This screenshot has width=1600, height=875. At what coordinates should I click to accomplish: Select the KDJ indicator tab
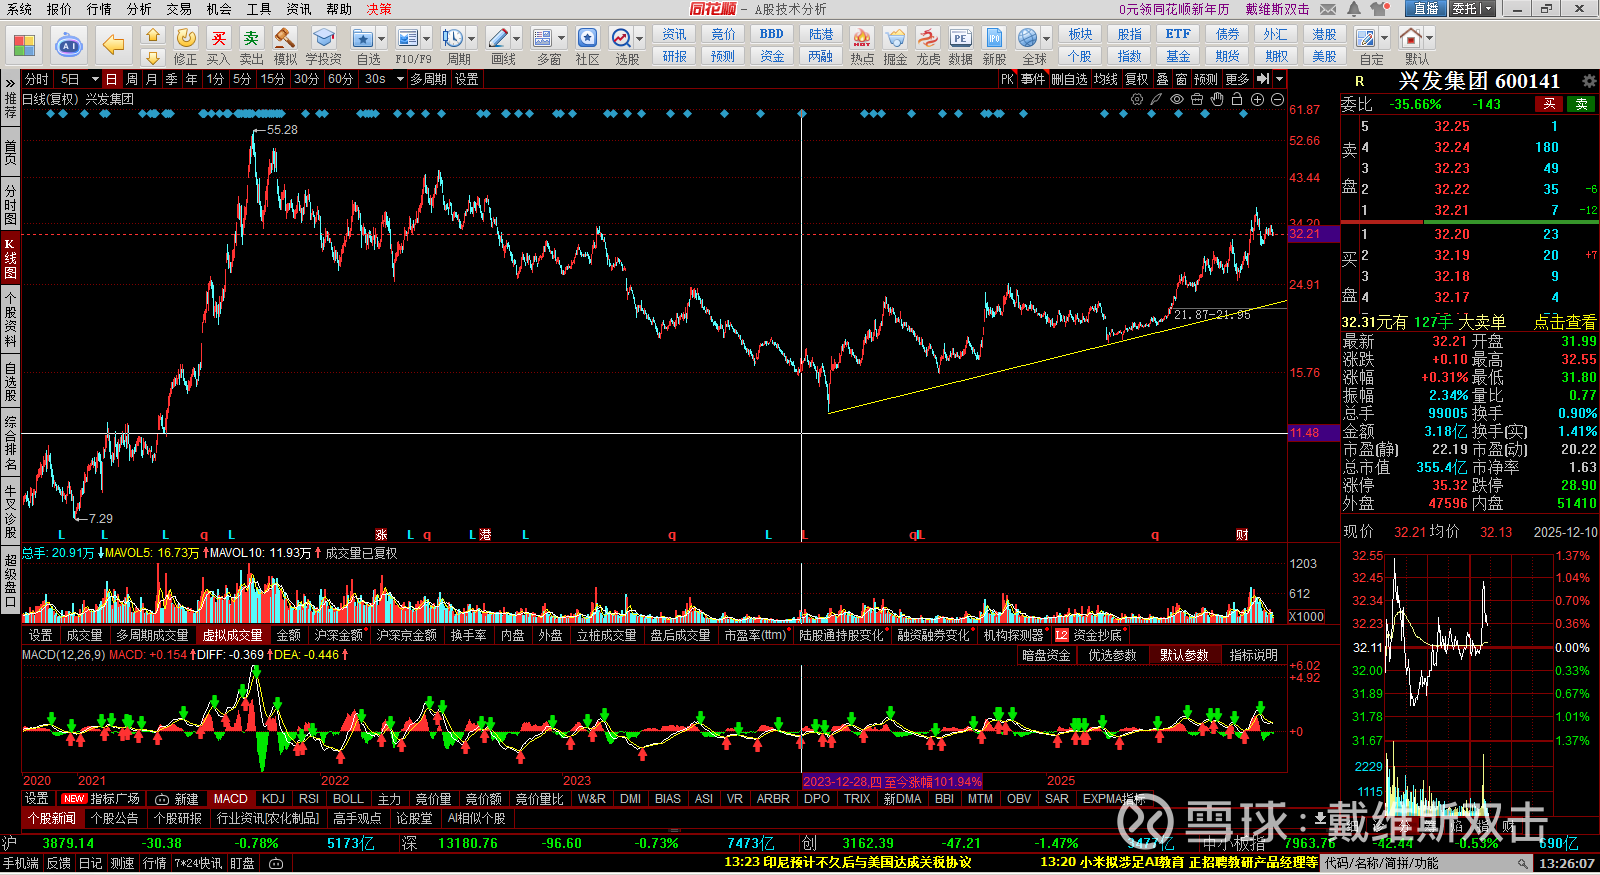273,799
